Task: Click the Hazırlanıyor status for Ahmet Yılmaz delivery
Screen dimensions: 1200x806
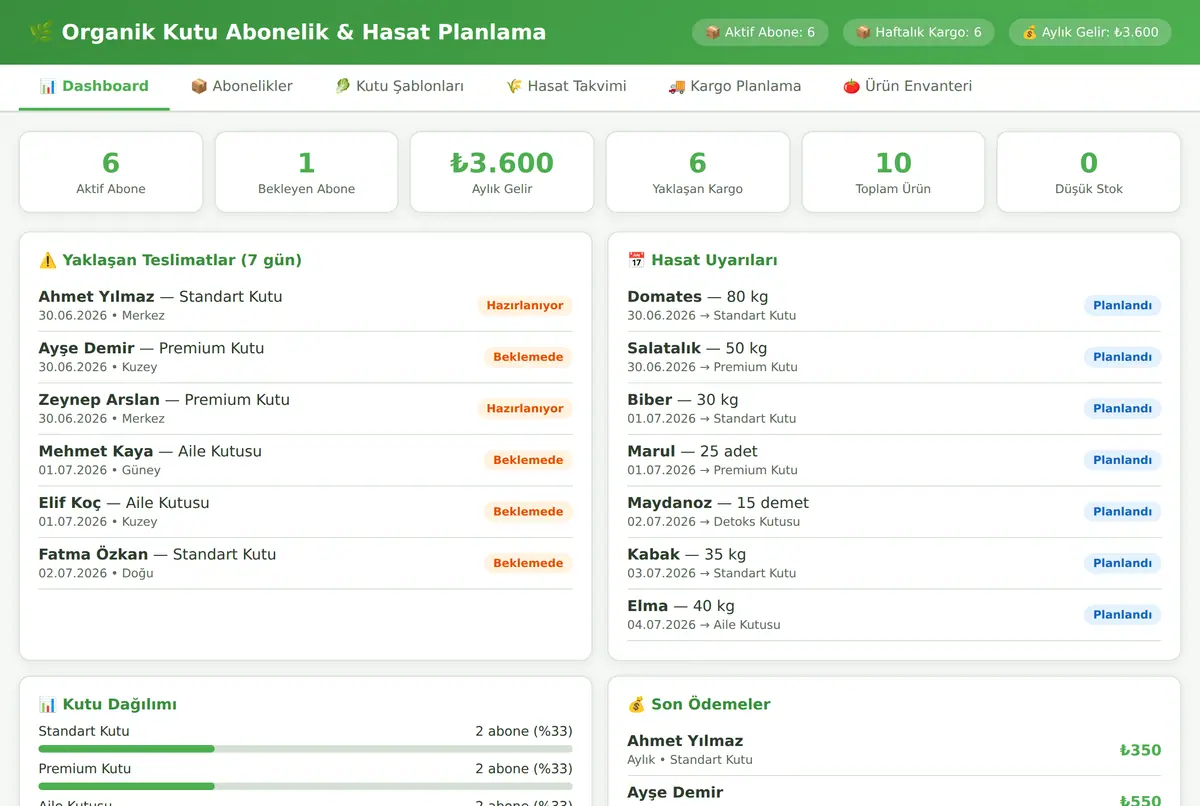Action: [x=525, y=305]
